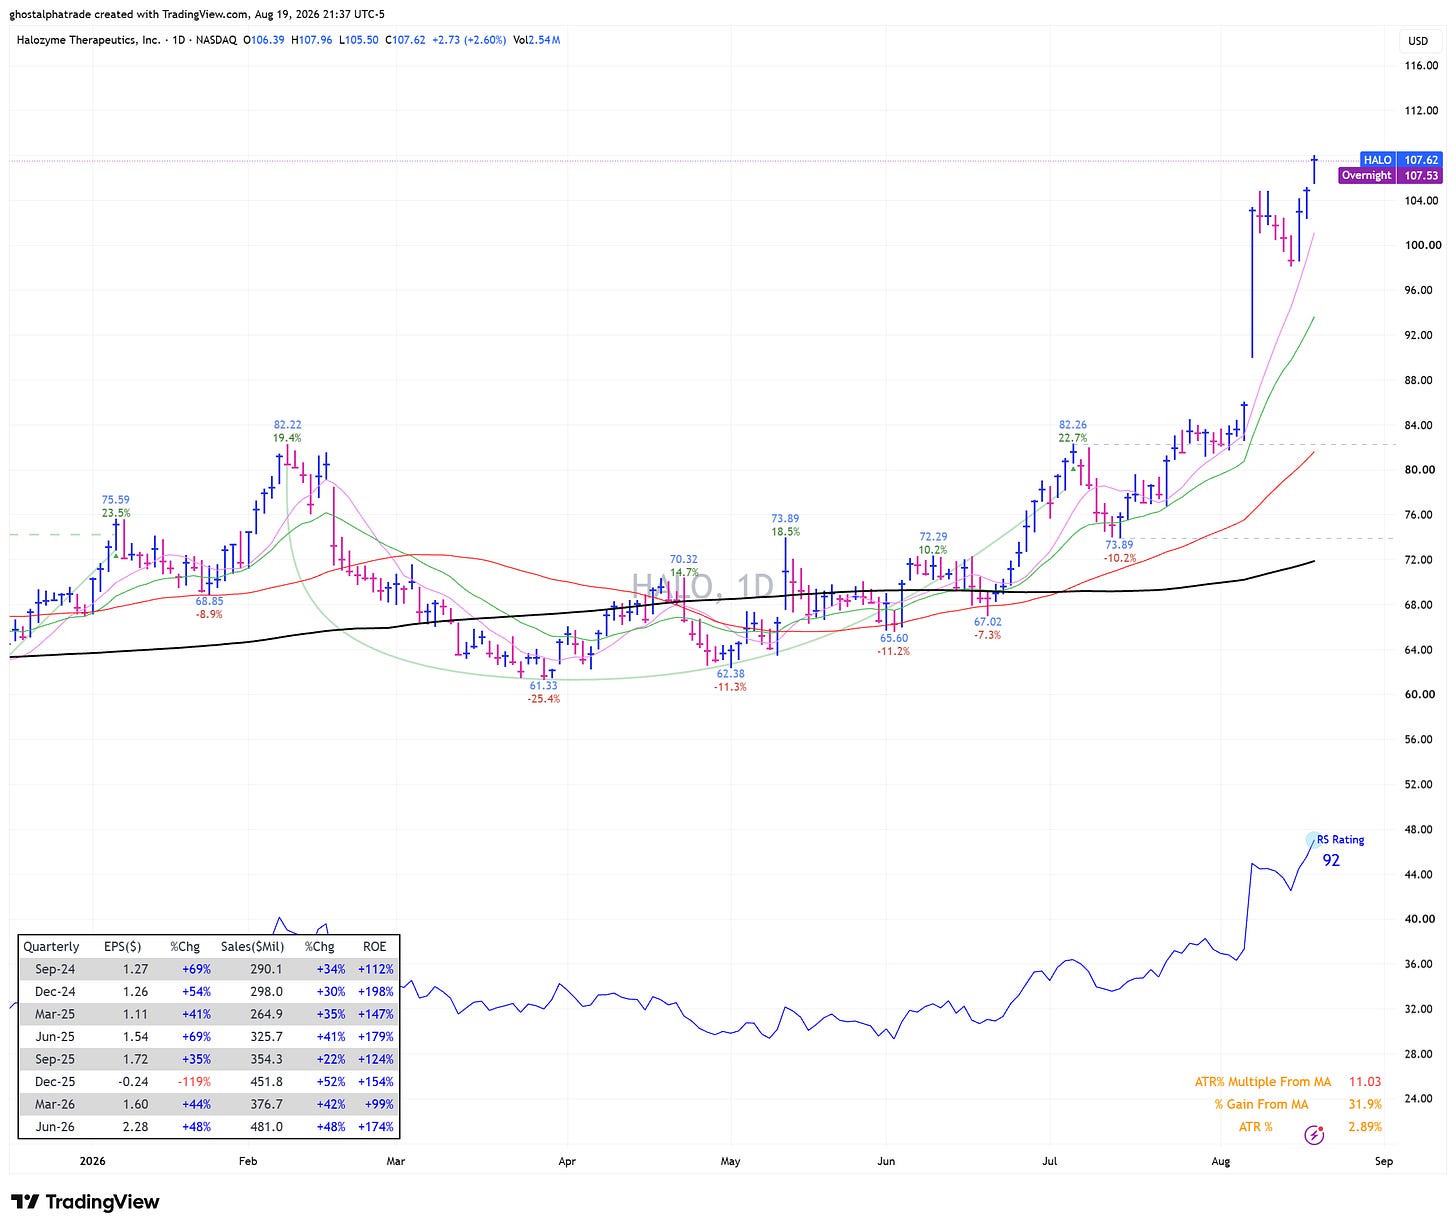Click the ROE column header

[x=374, y=946]
